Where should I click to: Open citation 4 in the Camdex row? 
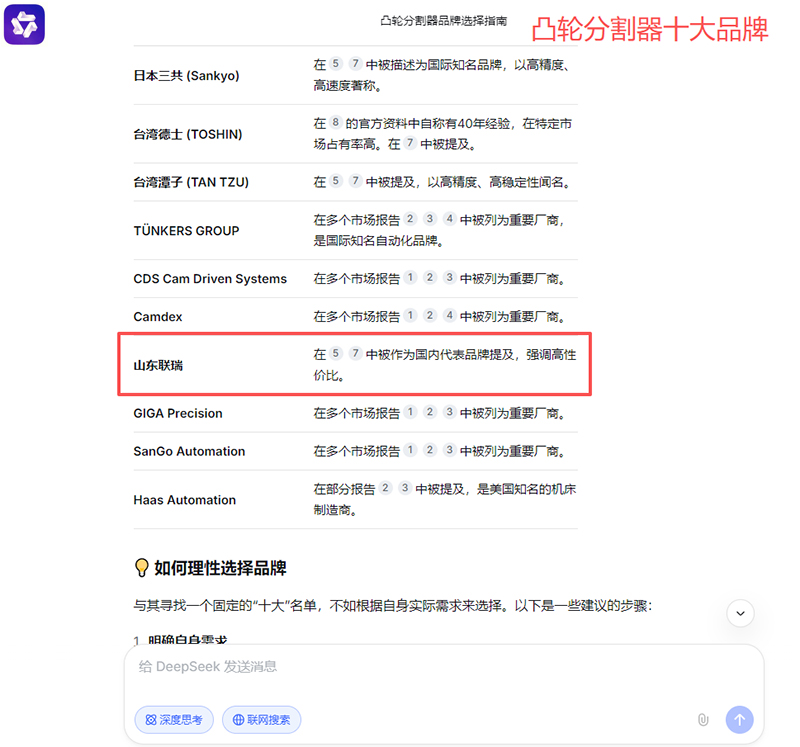[x=450, y=316]
